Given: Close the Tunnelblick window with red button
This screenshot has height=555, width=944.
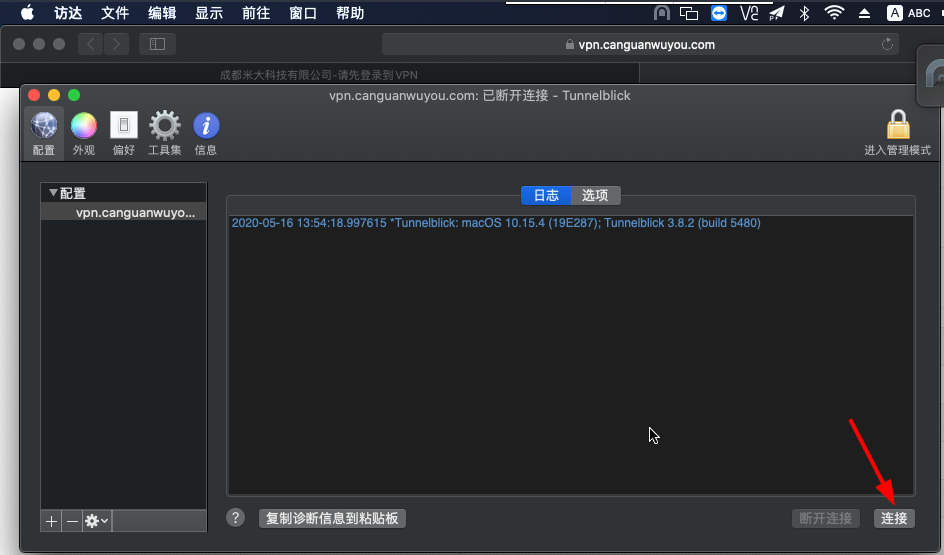Looking at the screenshot, I should pos(34,95).
